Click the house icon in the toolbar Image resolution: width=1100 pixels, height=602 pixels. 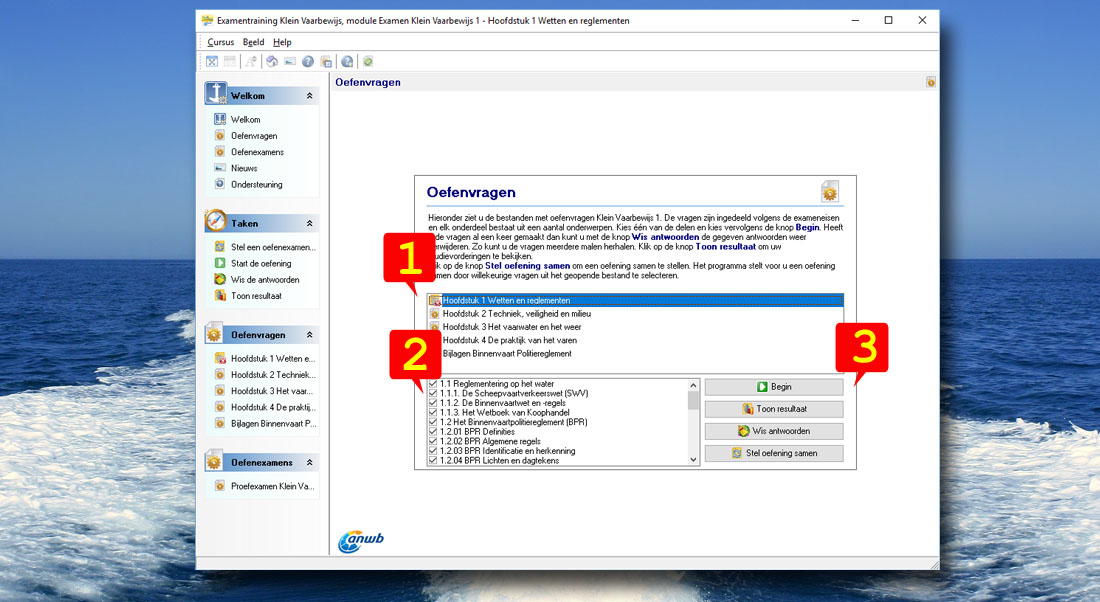pyautogui.click(x=272, y=61)
